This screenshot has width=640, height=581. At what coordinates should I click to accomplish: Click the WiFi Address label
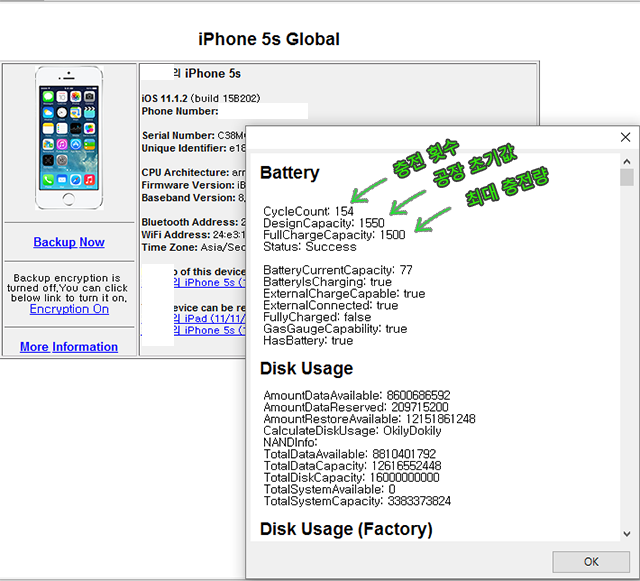coord(176,235)
